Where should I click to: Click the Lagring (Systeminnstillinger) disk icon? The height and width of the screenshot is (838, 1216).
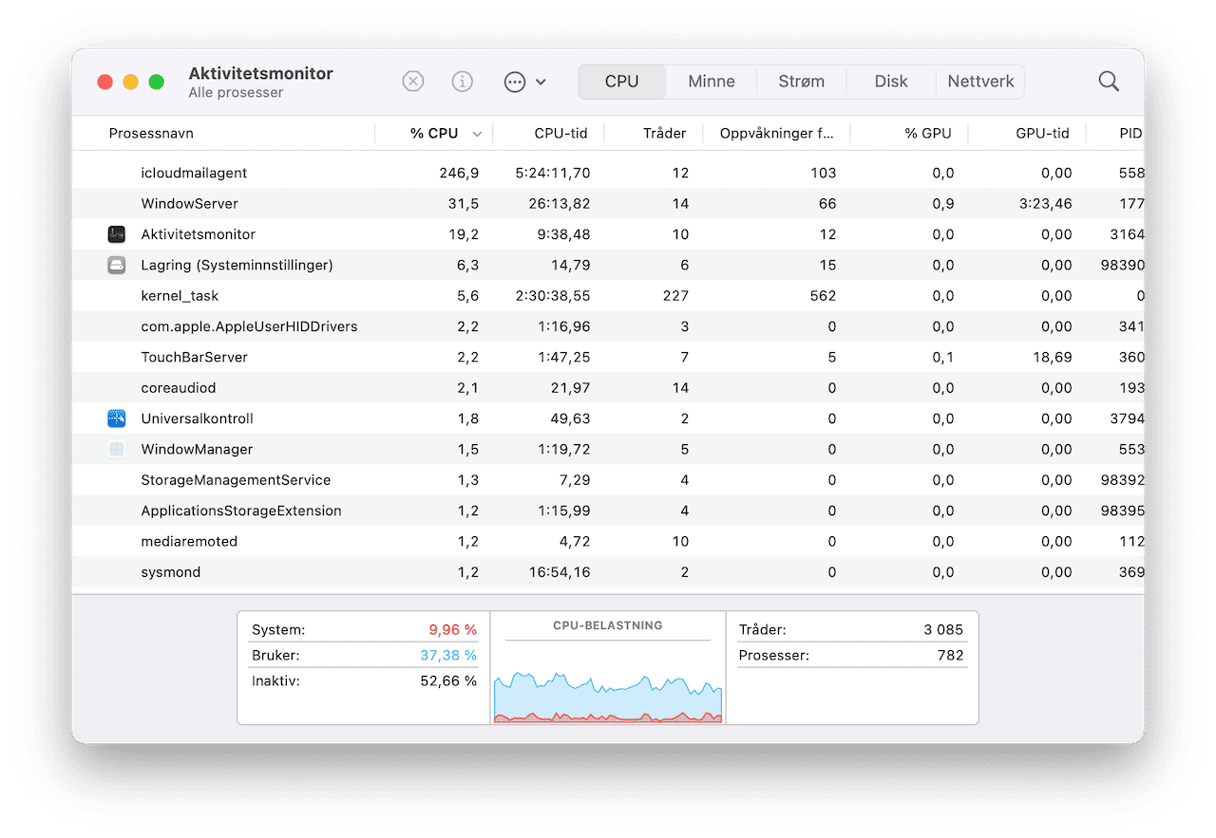click(117, 265)
